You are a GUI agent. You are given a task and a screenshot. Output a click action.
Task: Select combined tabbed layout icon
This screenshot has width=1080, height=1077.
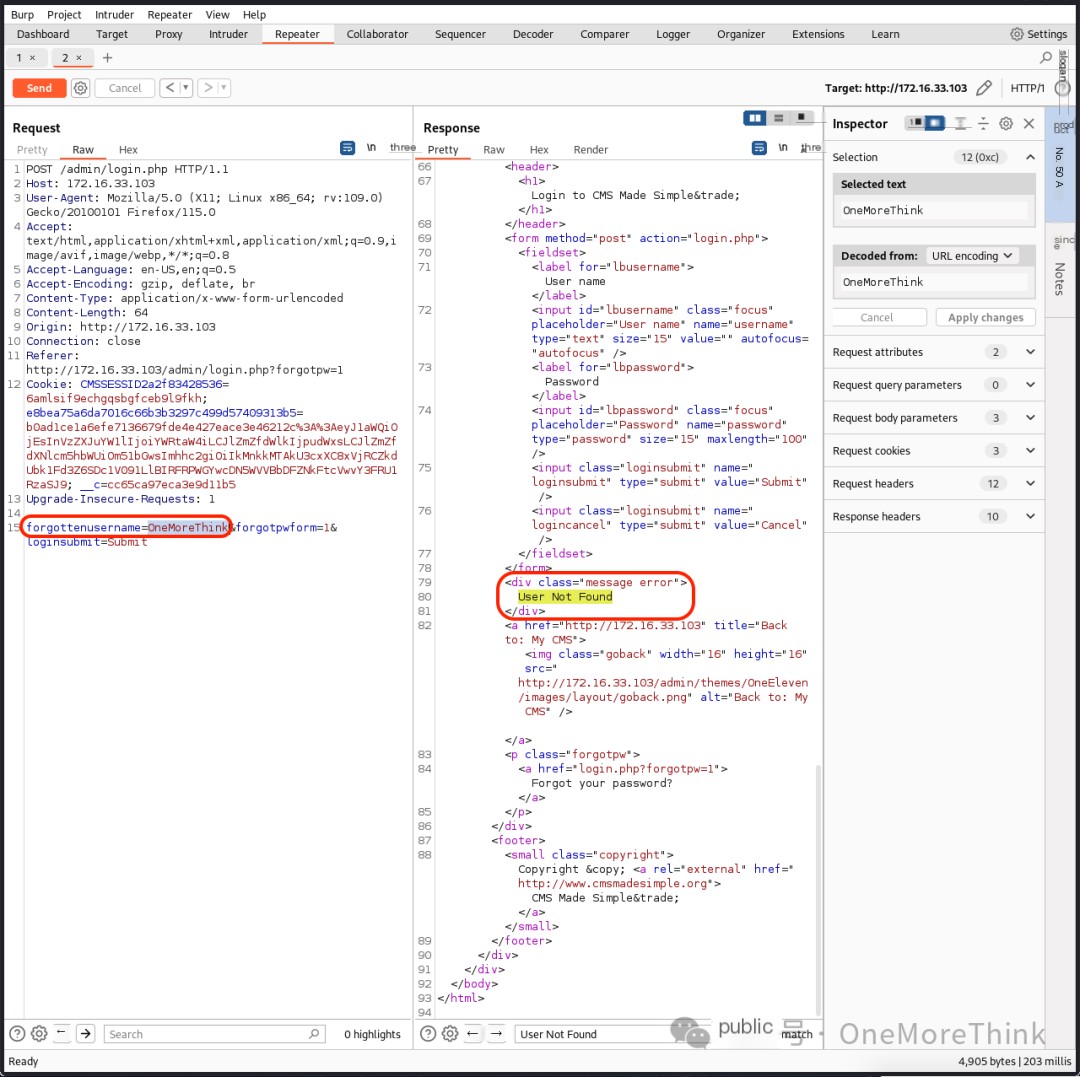(801, 118)
